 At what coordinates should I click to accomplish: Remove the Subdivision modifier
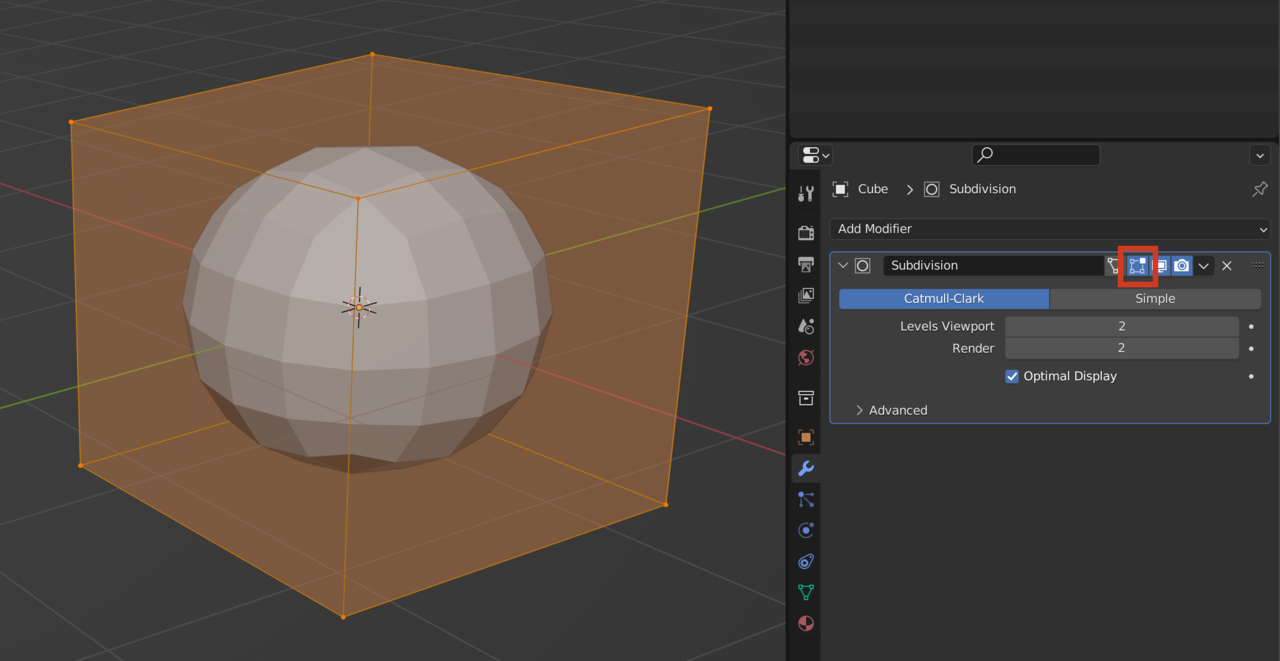click(1227, 265)
